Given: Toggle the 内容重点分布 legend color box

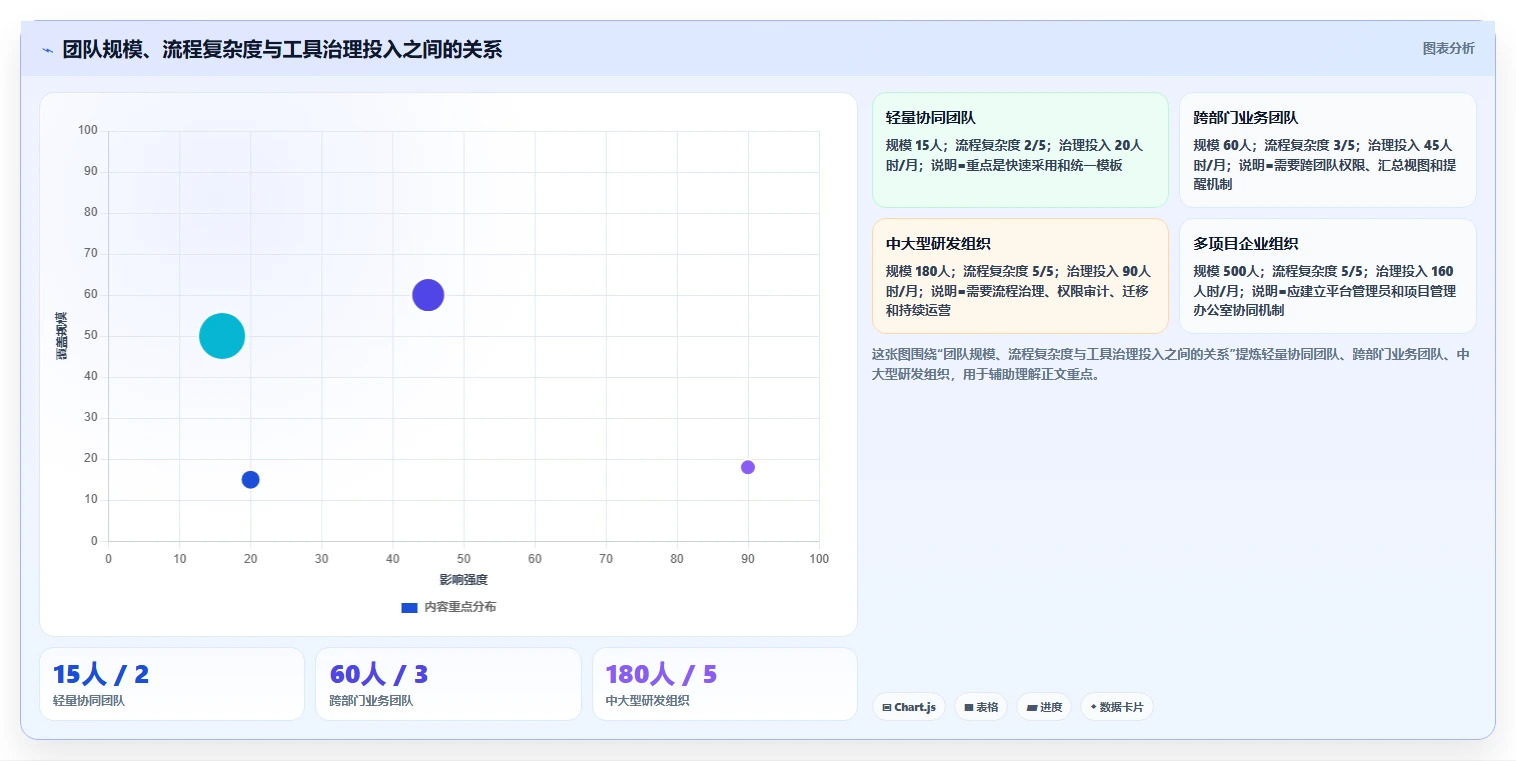Looking at the screenshot, I should pyautogui.click(x=409, y=607).
